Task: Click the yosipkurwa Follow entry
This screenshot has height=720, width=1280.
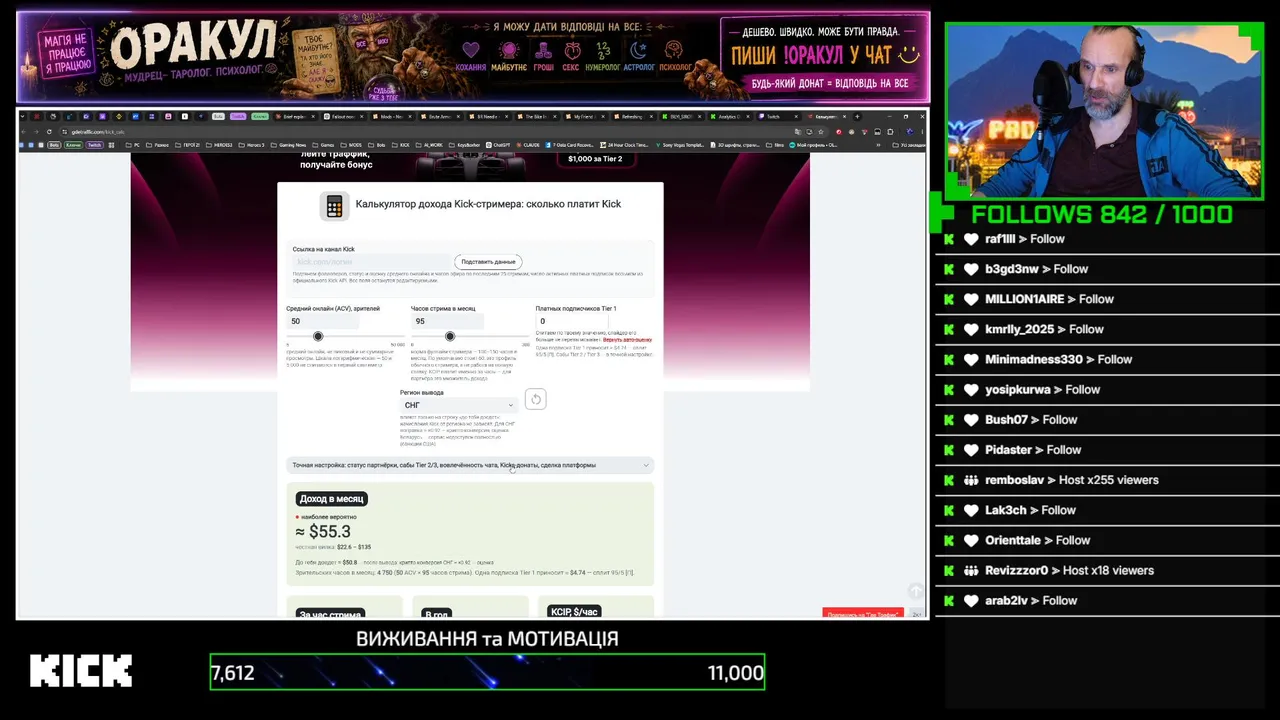Action: coord(1042,389)
